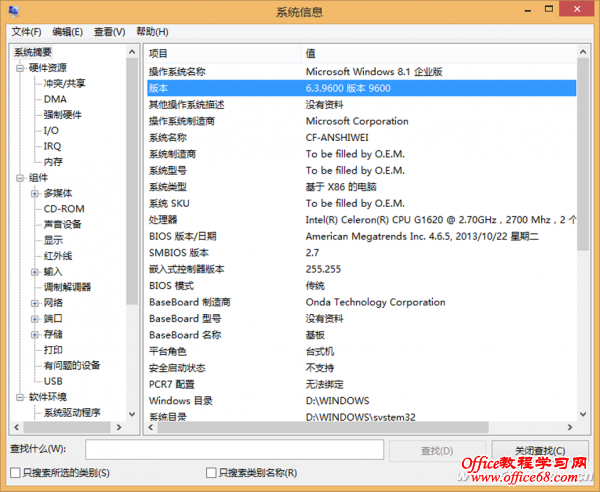Select 系统摘要 in the tree

tap(33, 52)
